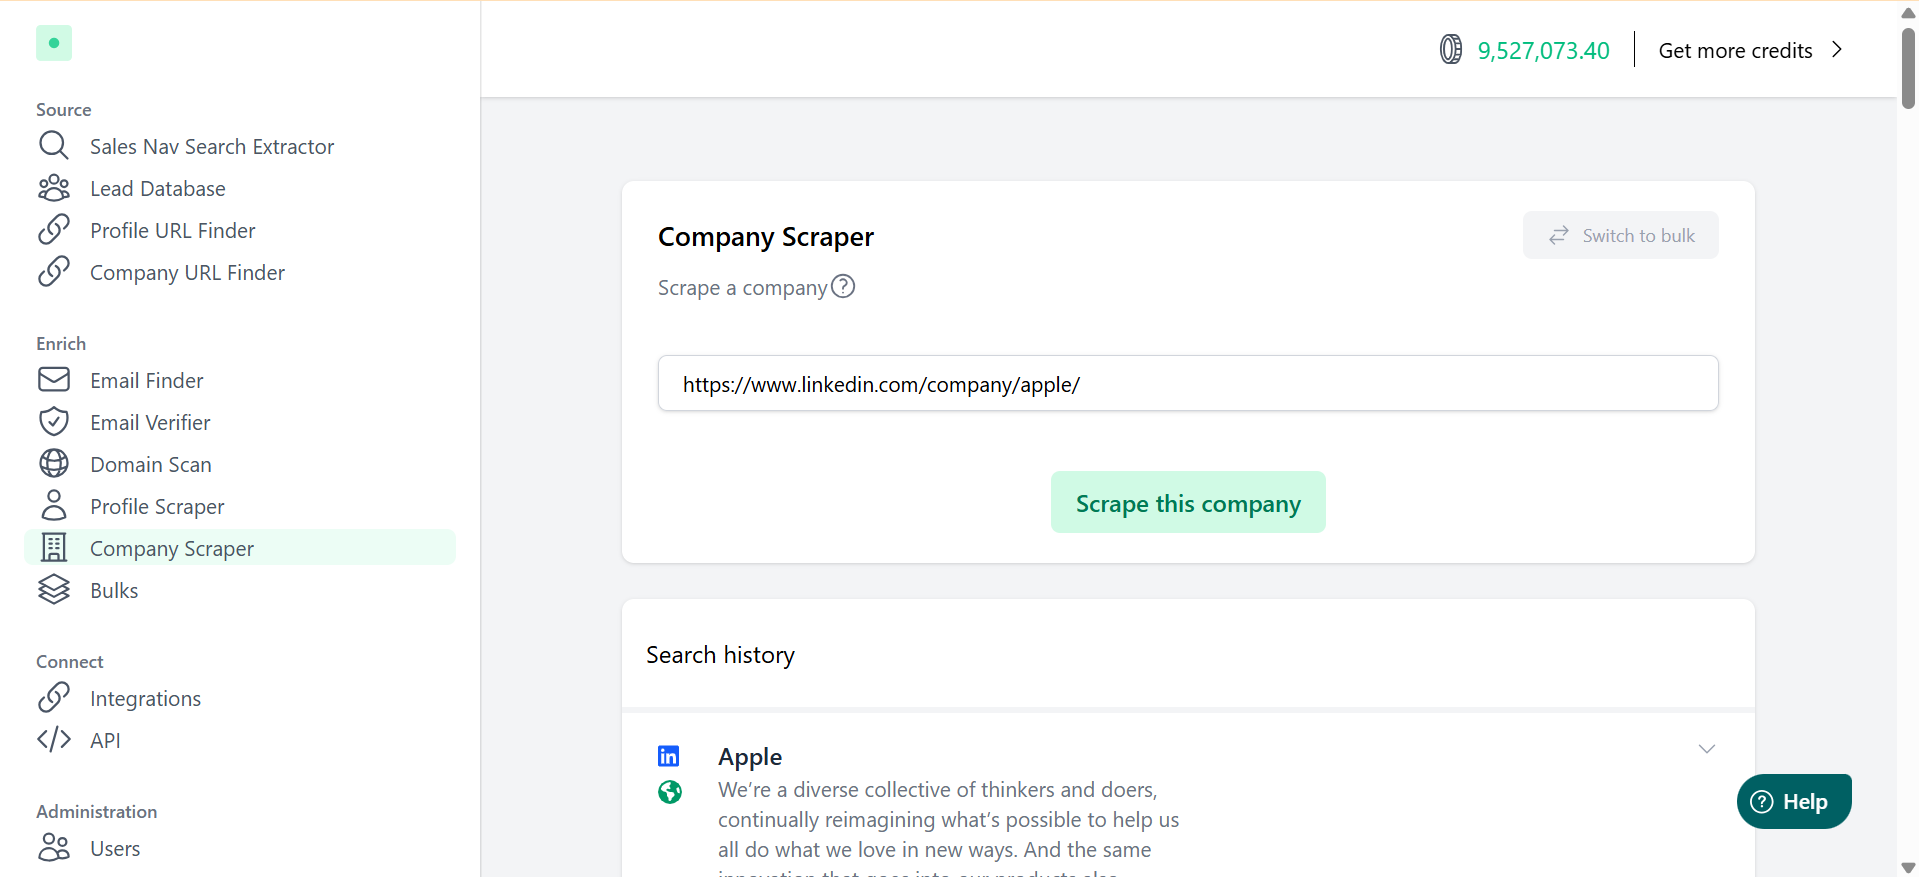Click the green logo icon at top left
The image size is (1919, 877).
54,43
